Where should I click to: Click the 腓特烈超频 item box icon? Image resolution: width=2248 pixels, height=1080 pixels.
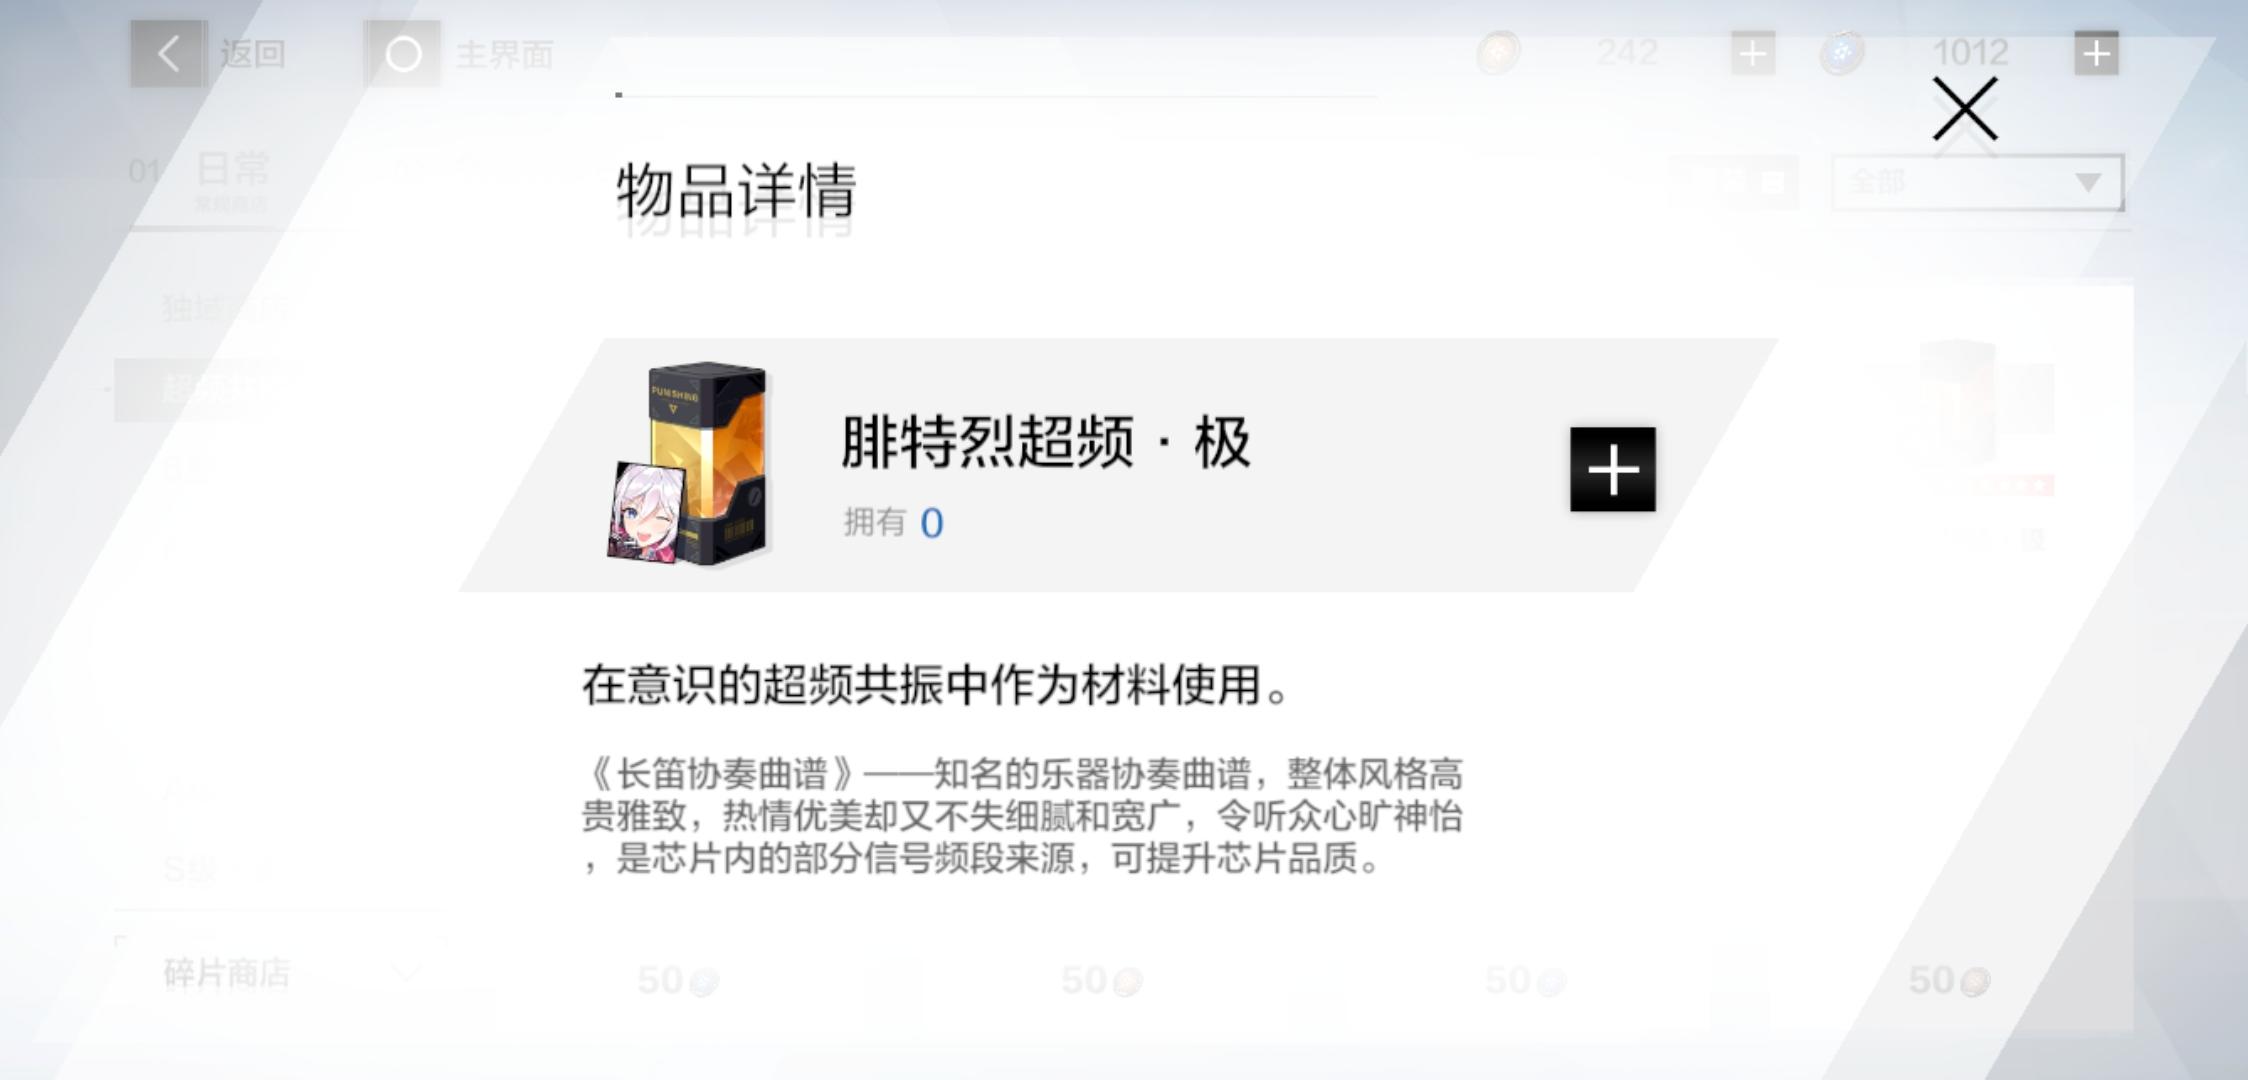tap(690, 463)
